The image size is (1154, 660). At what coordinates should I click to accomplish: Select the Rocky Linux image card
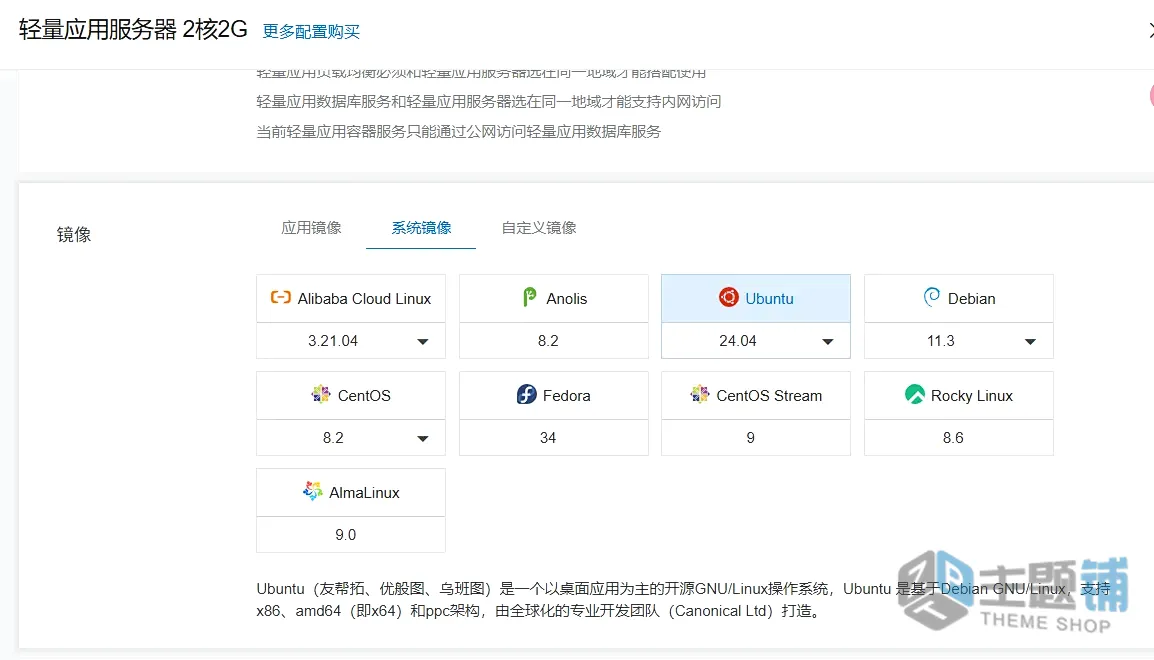(958, 395)
